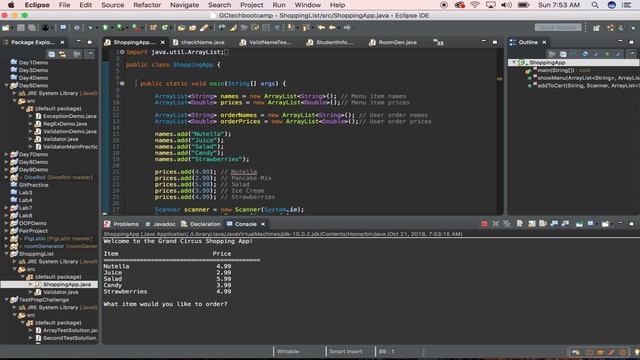Click Wi-Fi icon in macOS menu bar
Viewport: 640px width, 360px height.
tap(474, 5)
